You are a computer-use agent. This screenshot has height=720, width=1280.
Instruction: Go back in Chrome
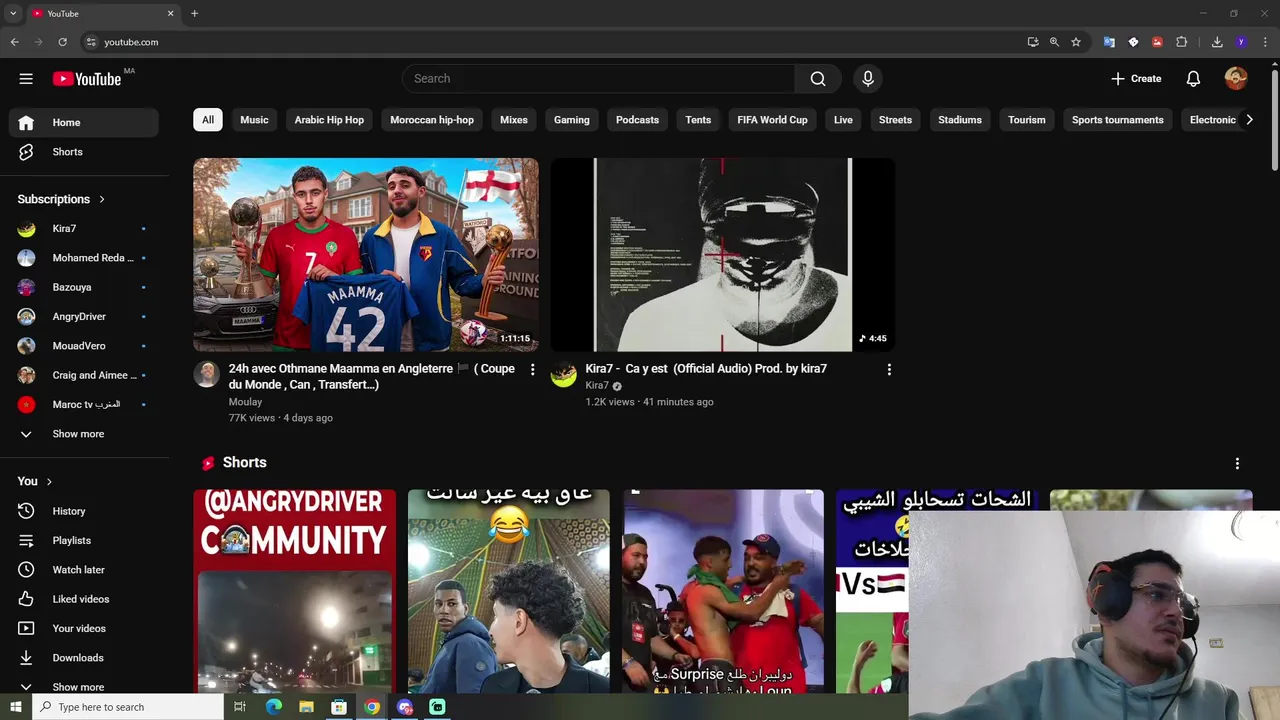point(14,42)
